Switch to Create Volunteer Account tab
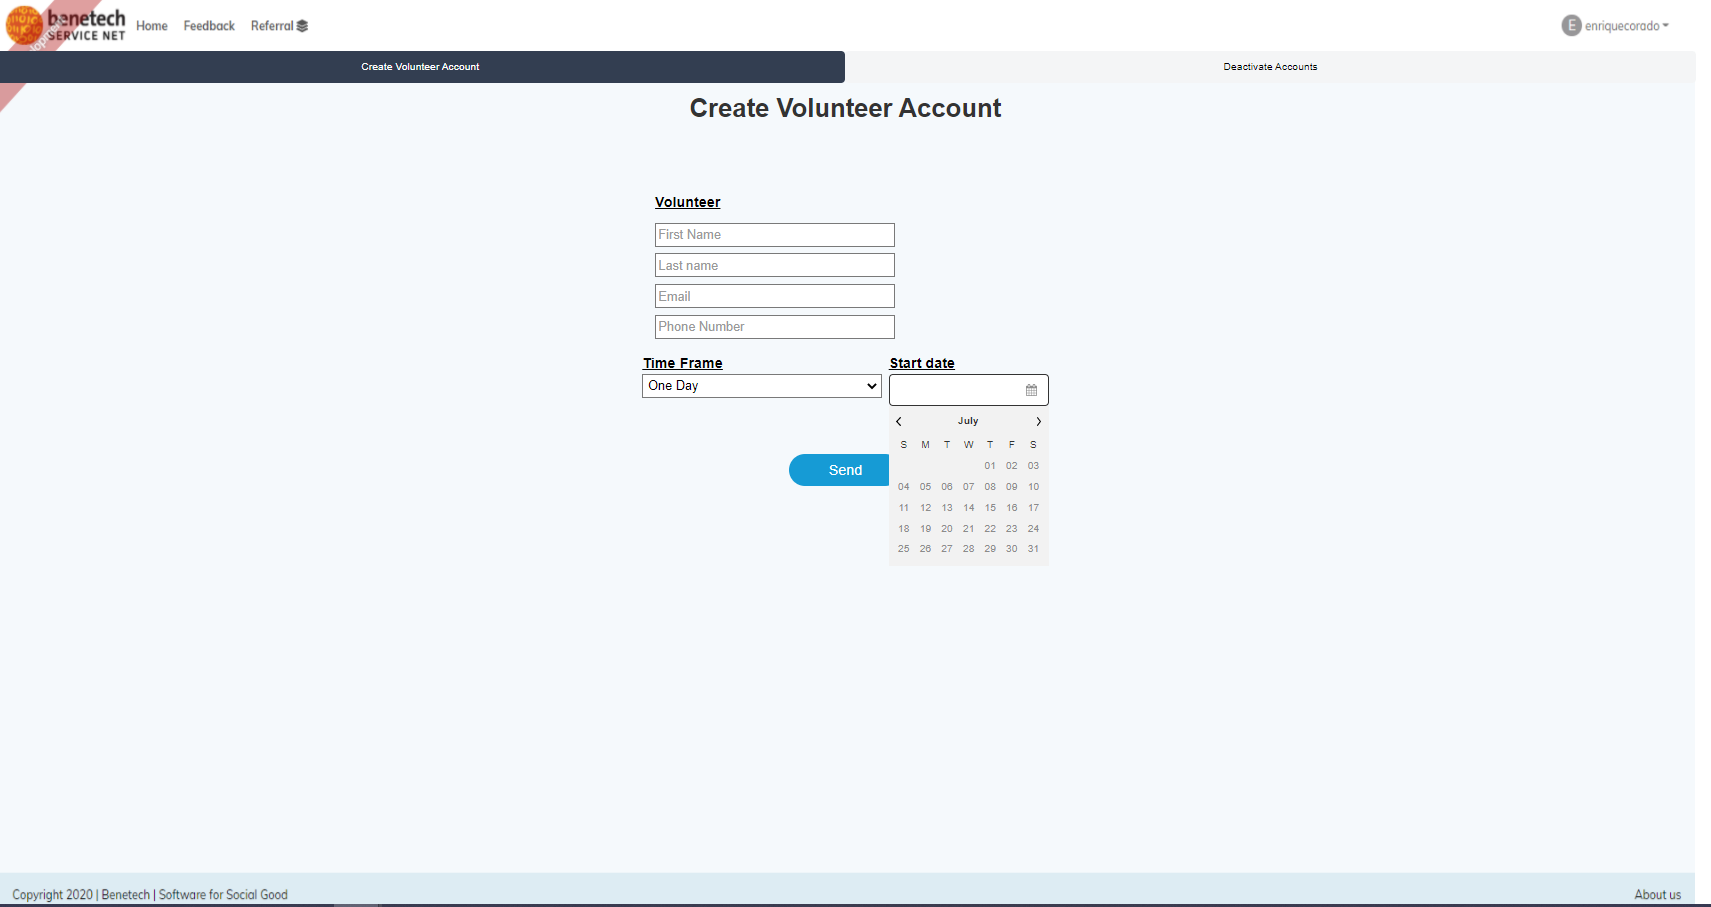The image size is (1711, 907). (422, 67)
